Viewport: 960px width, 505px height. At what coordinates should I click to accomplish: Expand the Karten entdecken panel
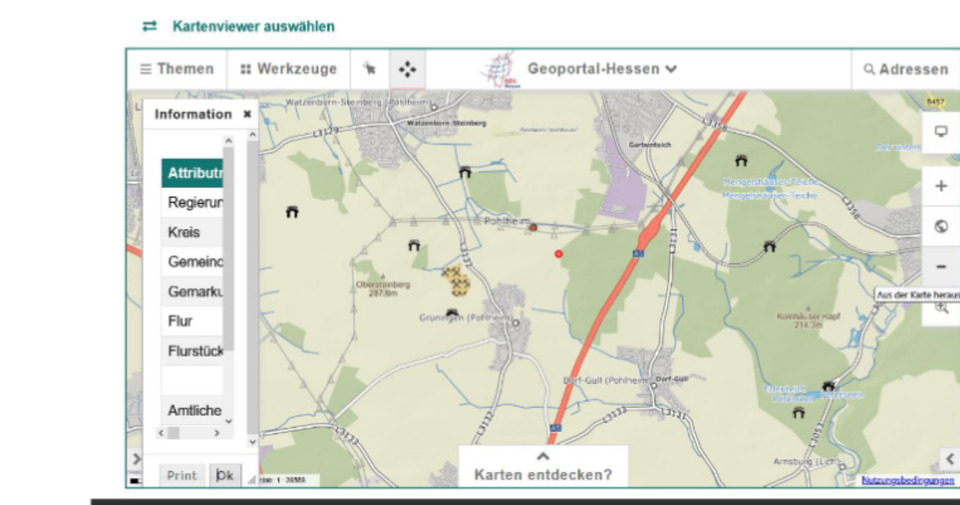pos(543,467)
